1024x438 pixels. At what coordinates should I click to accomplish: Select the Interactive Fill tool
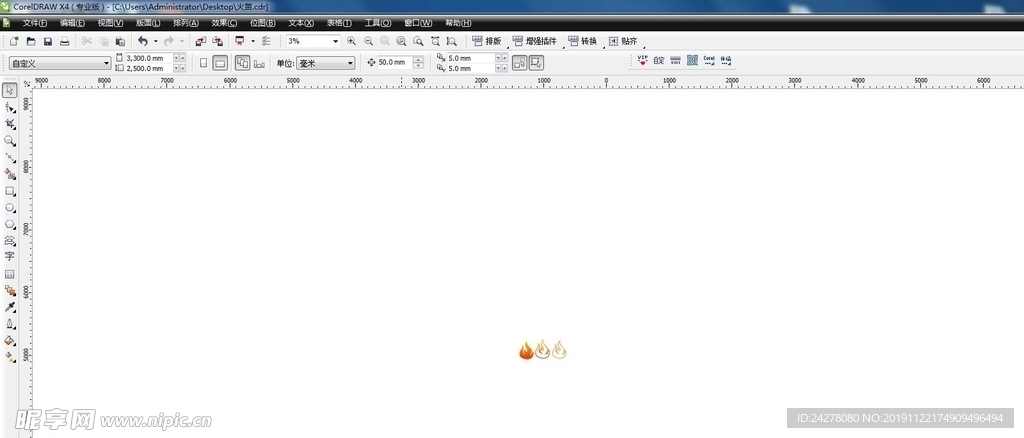point(10,357)
